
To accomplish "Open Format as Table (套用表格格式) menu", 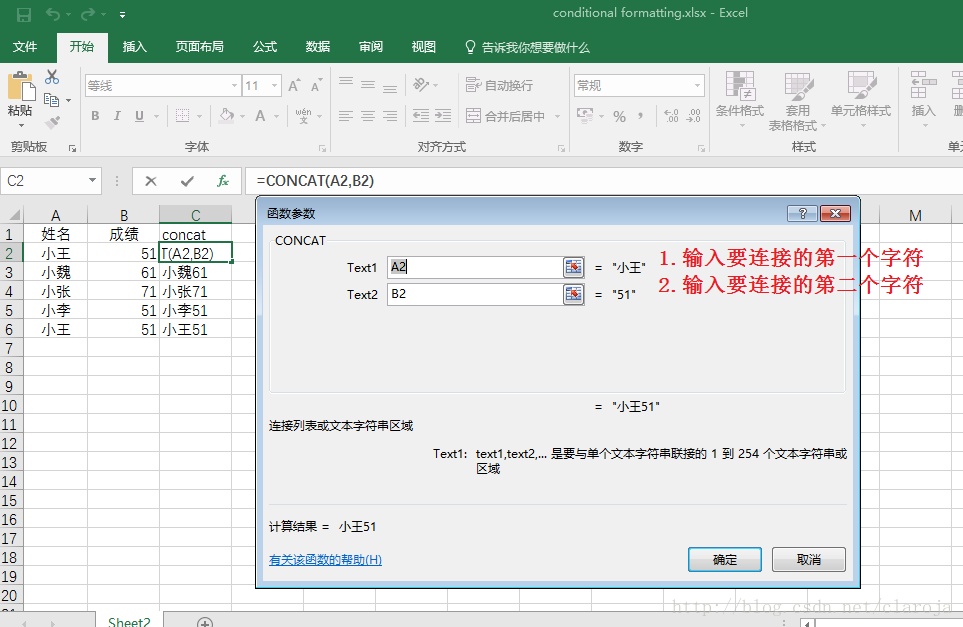I will 797,101.
